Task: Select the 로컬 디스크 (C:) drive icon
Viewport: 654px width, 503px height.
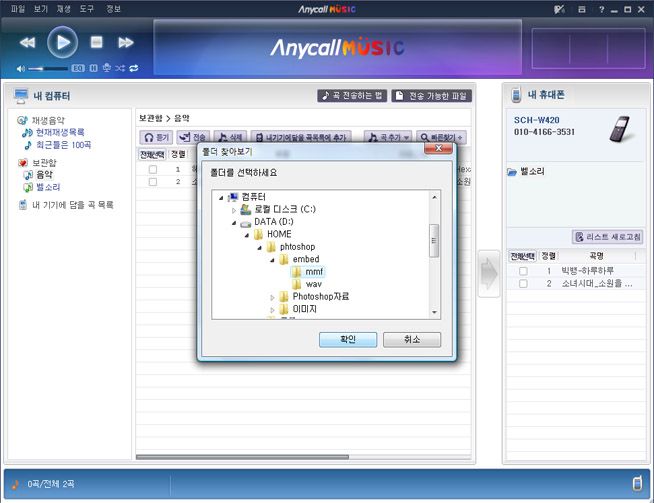Action: pyautogui.click(x=246, y=209)
